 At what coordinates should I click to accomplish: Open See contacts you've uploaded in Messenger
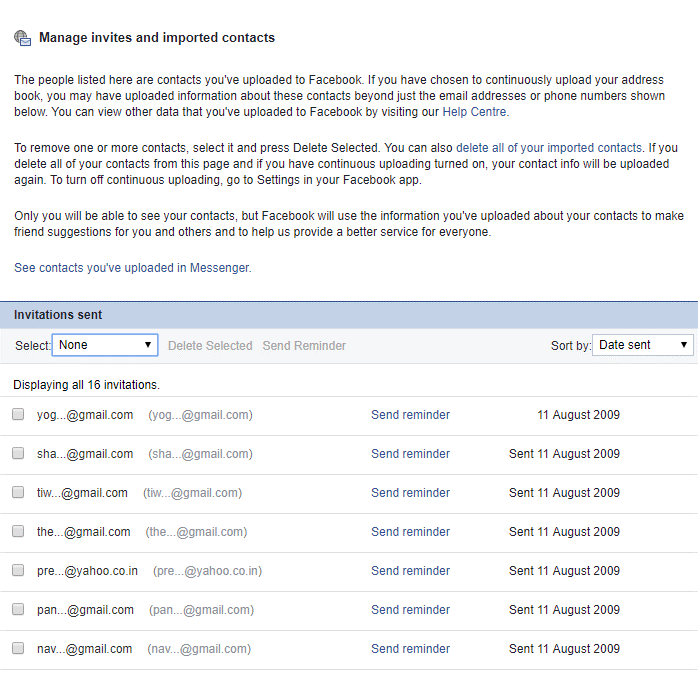coord(133,268)
